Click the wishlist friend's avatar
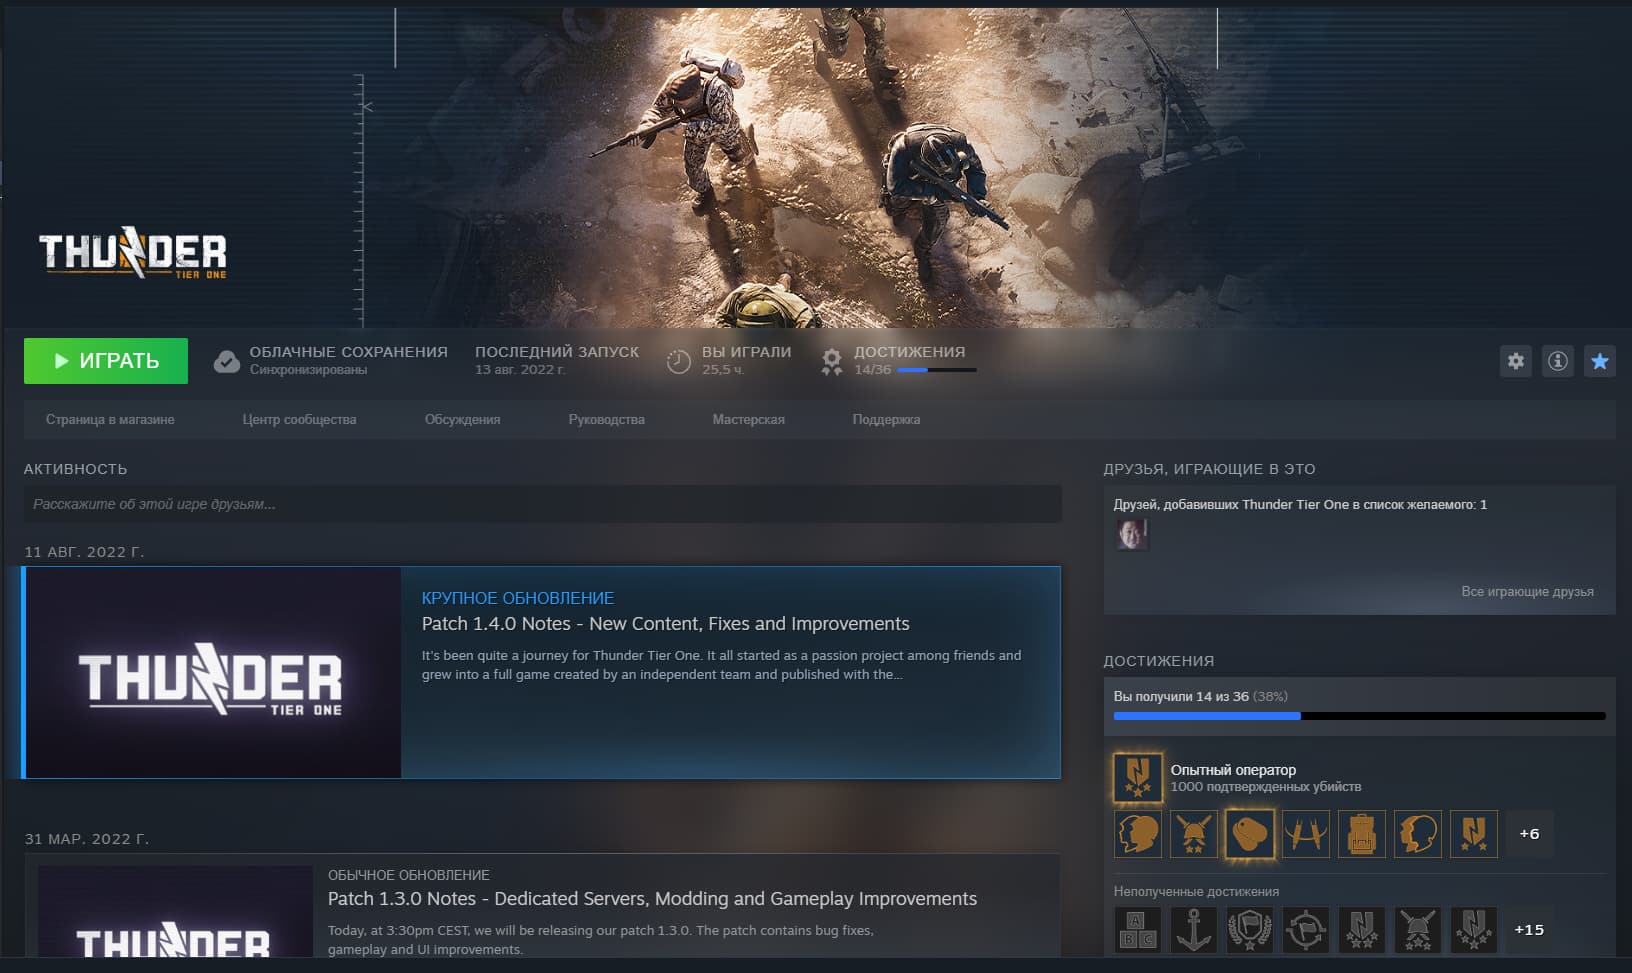Image resolution: width=1632 pixels, height=973 pixels. tap(1131, 533)
